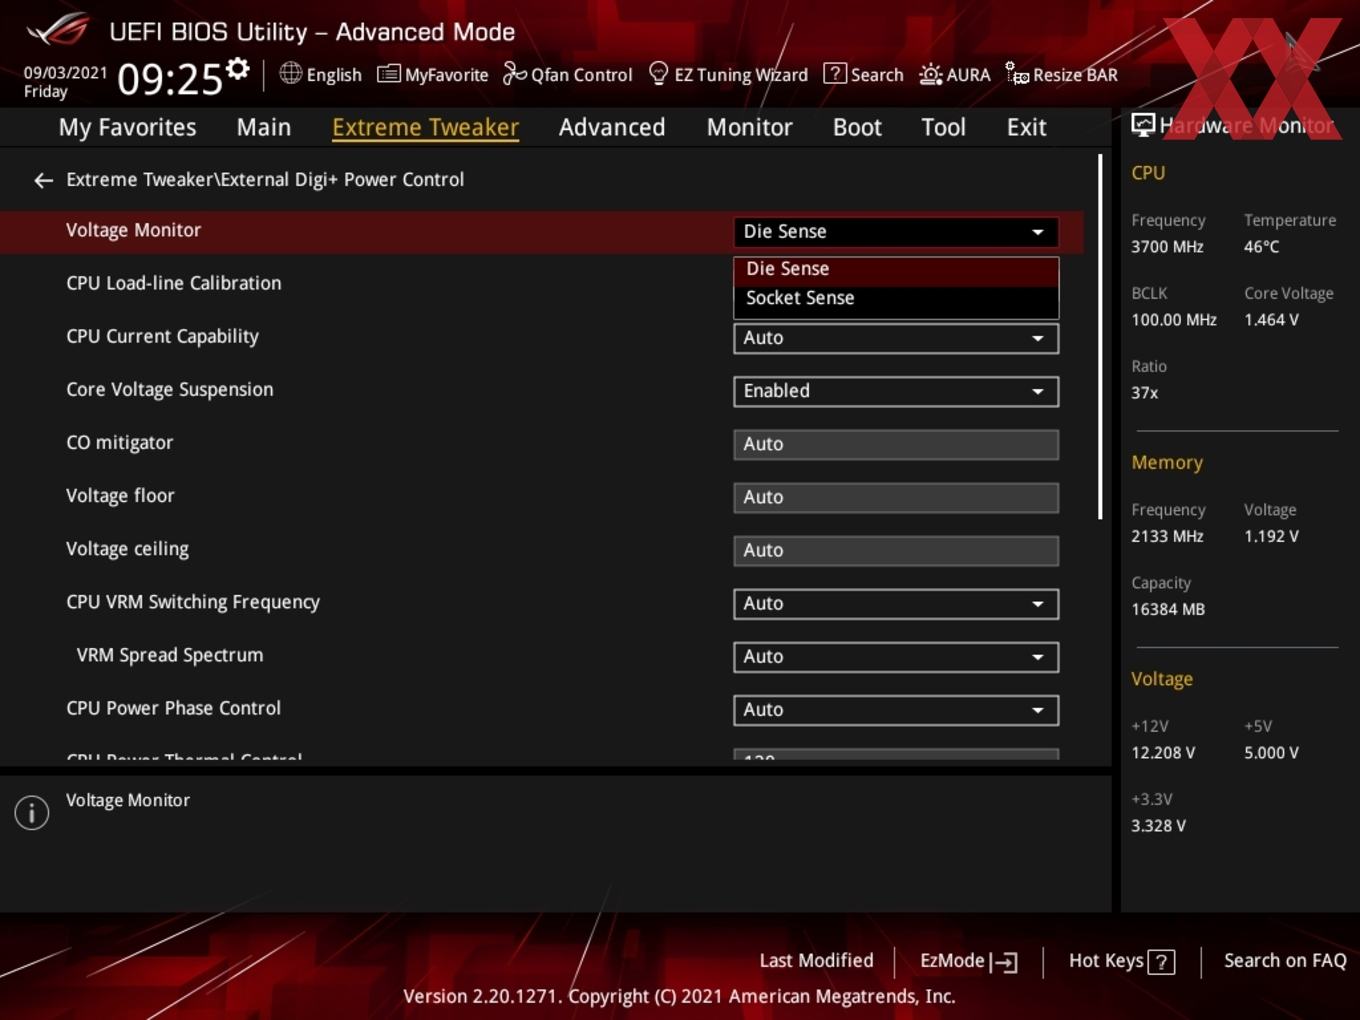
Task: Select Die Sense from the dropdown list
Action: (x=896, y=269)
